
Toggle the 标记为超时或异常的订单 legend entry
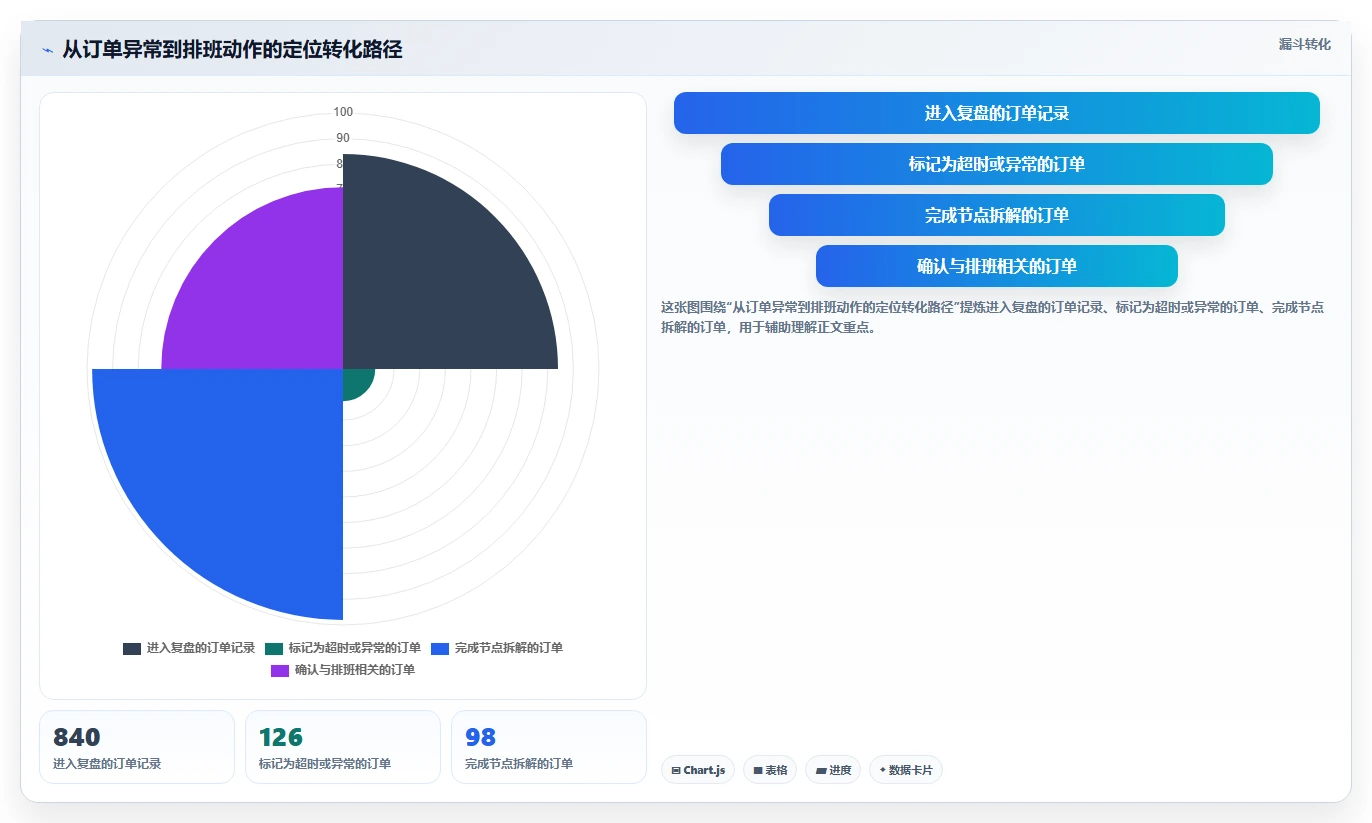point(343,648)
